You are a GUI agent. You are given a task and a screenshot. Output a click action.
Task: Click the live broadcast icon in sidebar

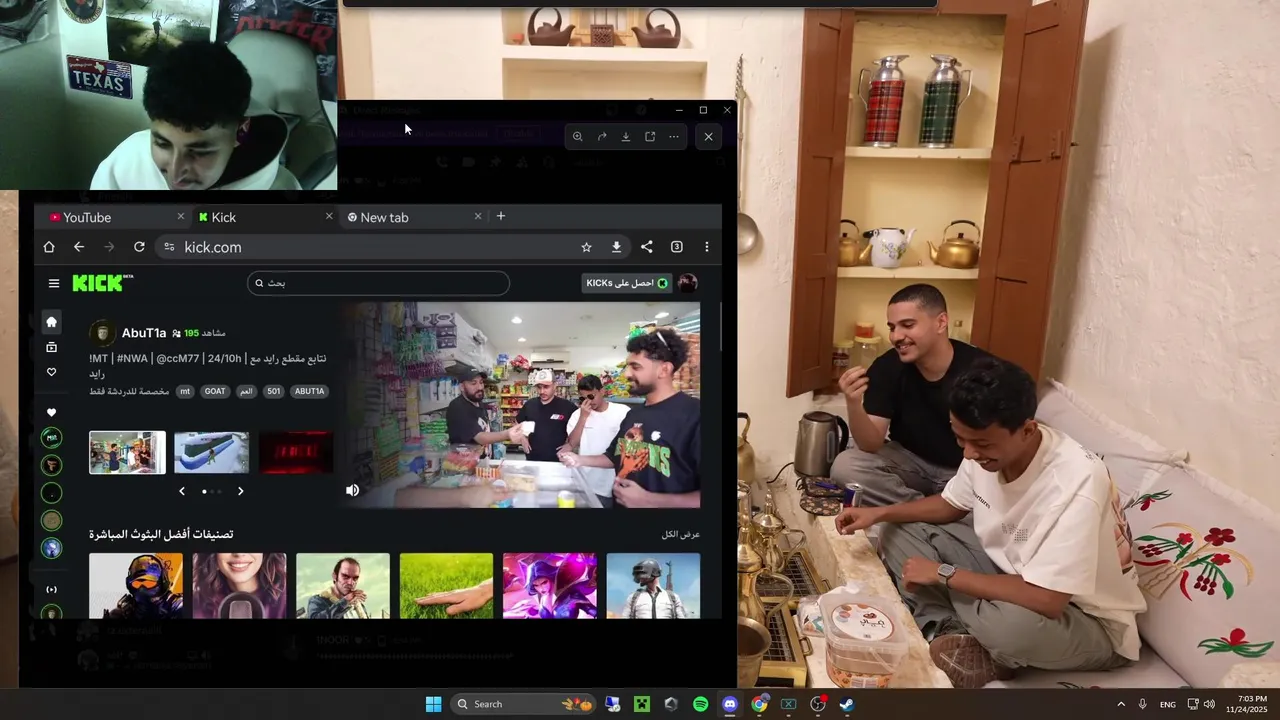point(52,589)
